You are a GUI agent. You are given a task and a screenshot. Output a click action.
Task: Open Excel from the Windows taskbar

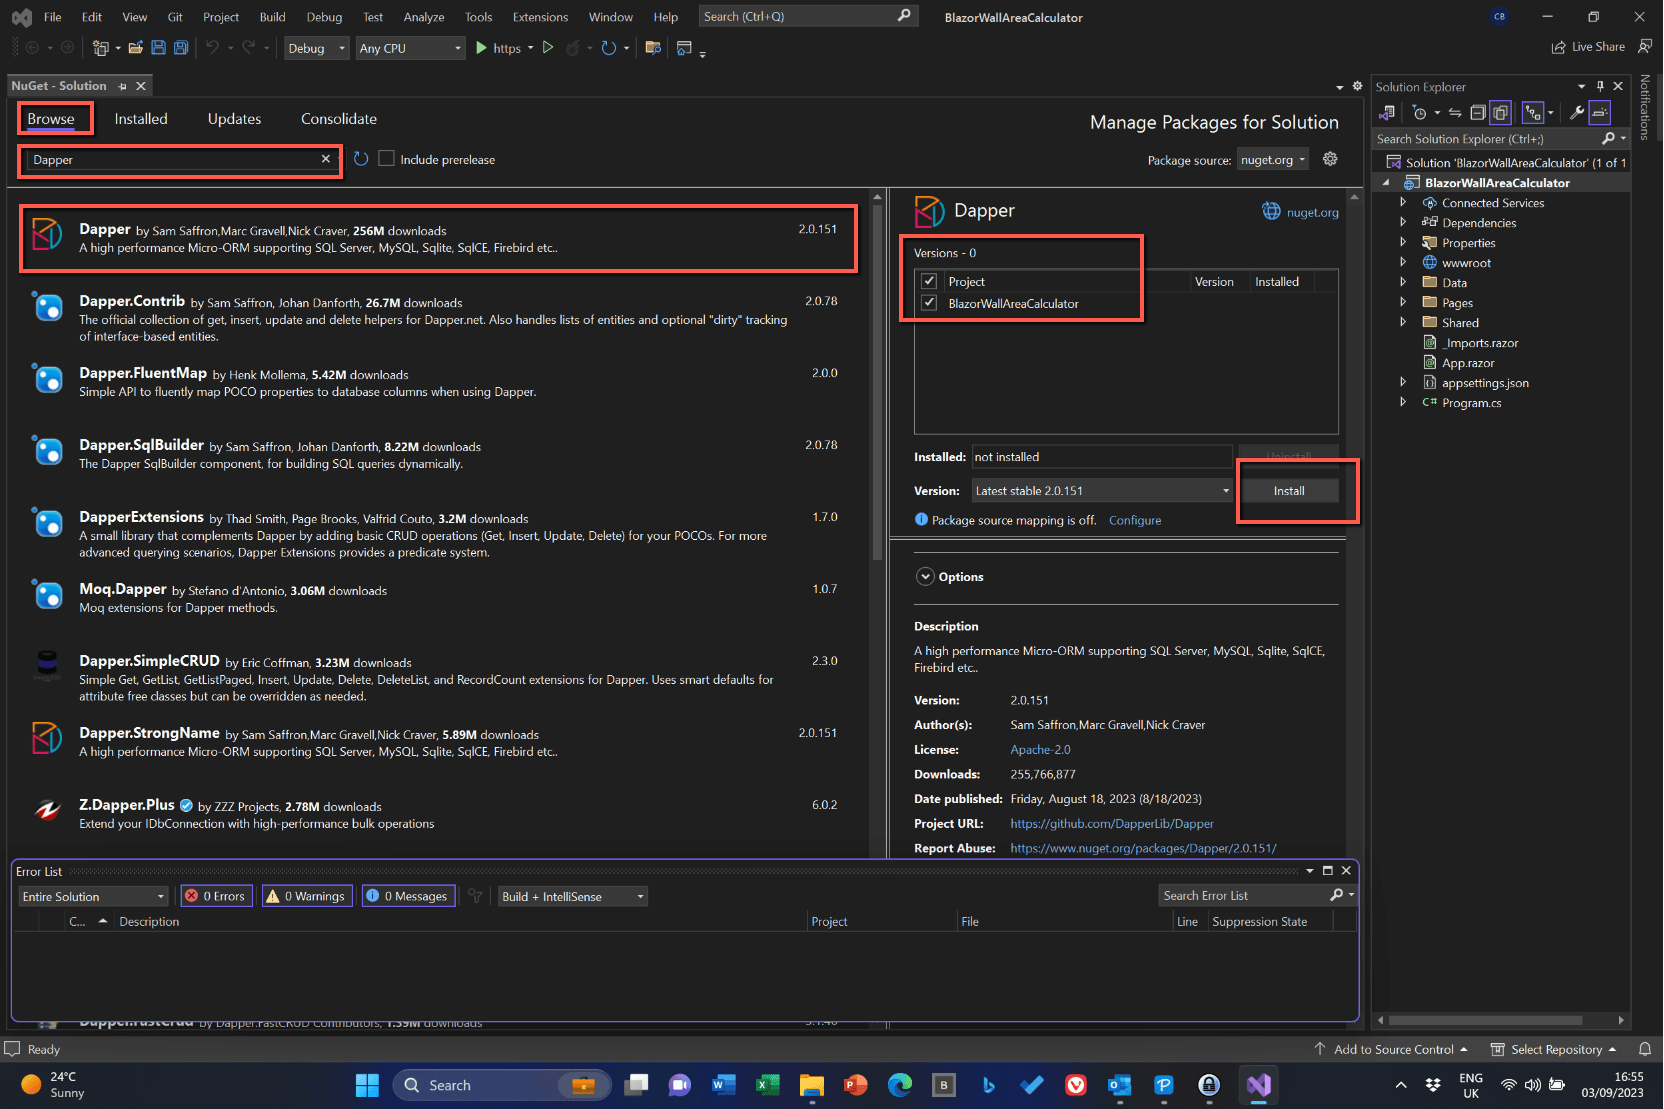pyautogui.click(x=768, y=1085)
